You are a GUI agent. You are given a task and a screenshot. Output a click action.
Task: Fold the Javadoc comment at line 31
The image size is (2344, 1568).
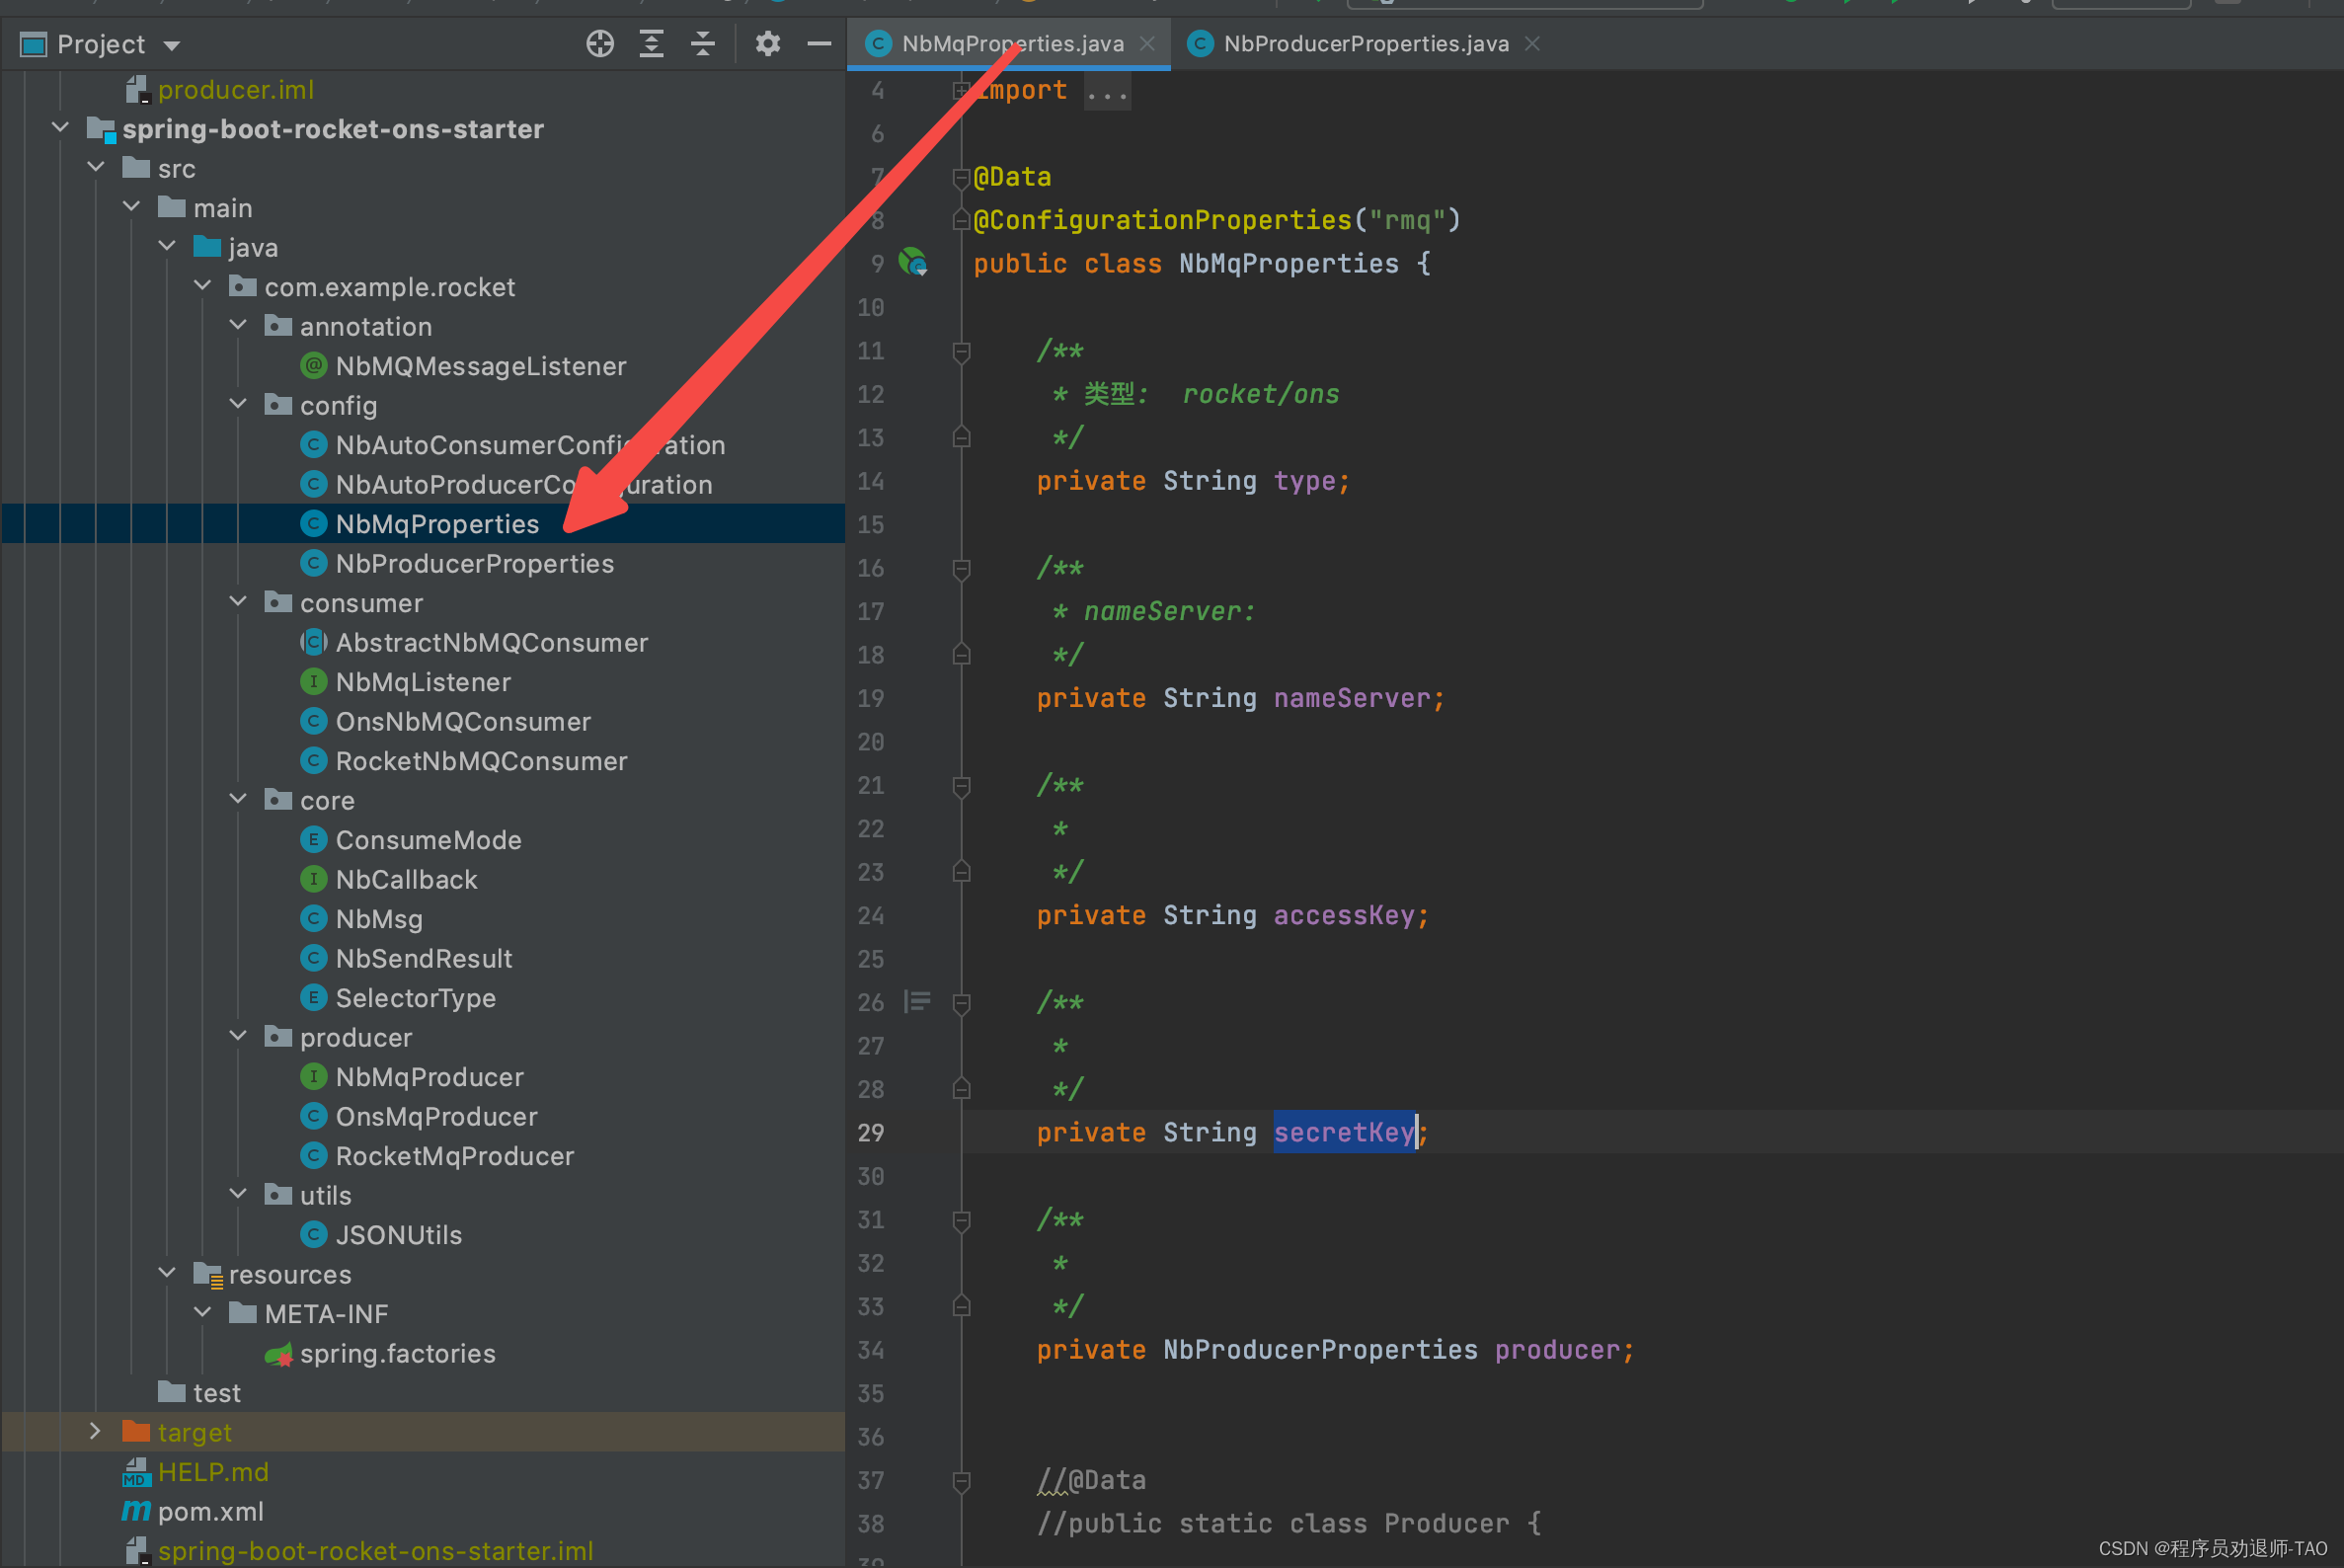tap(961, 1220)
